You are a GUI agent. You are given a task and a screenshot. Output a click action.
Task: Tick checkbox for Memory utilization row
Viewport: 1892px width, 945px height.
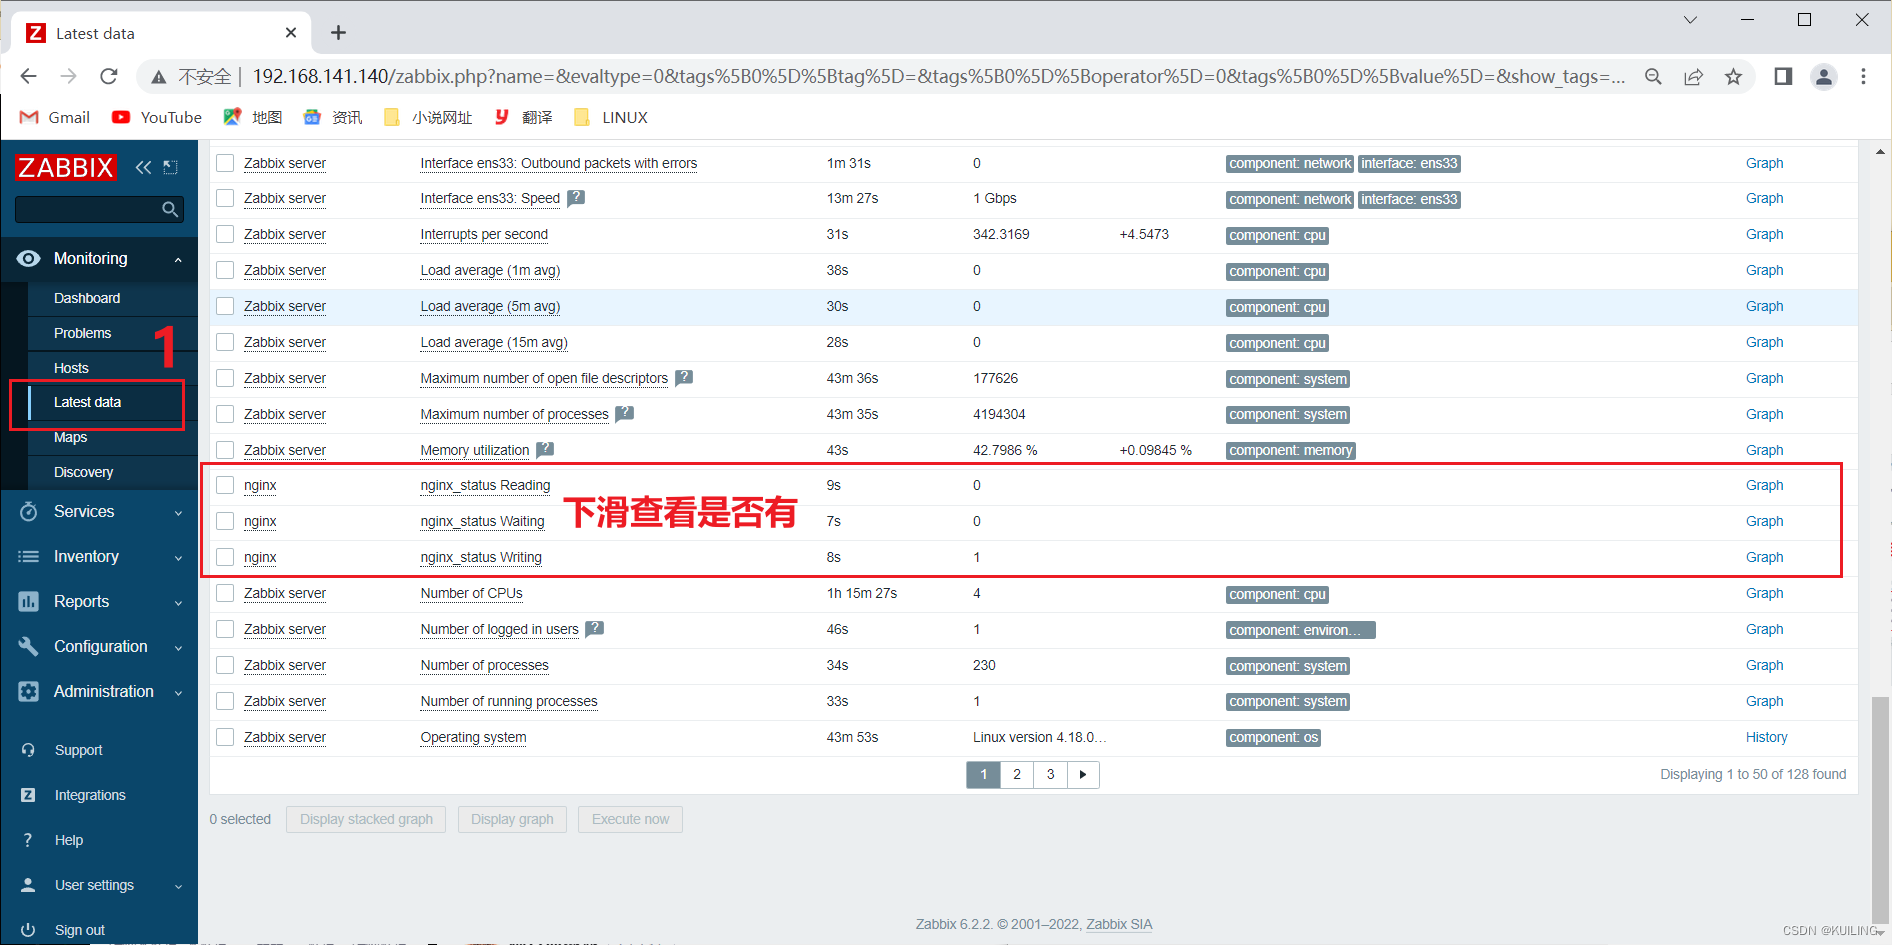point(225,450)
